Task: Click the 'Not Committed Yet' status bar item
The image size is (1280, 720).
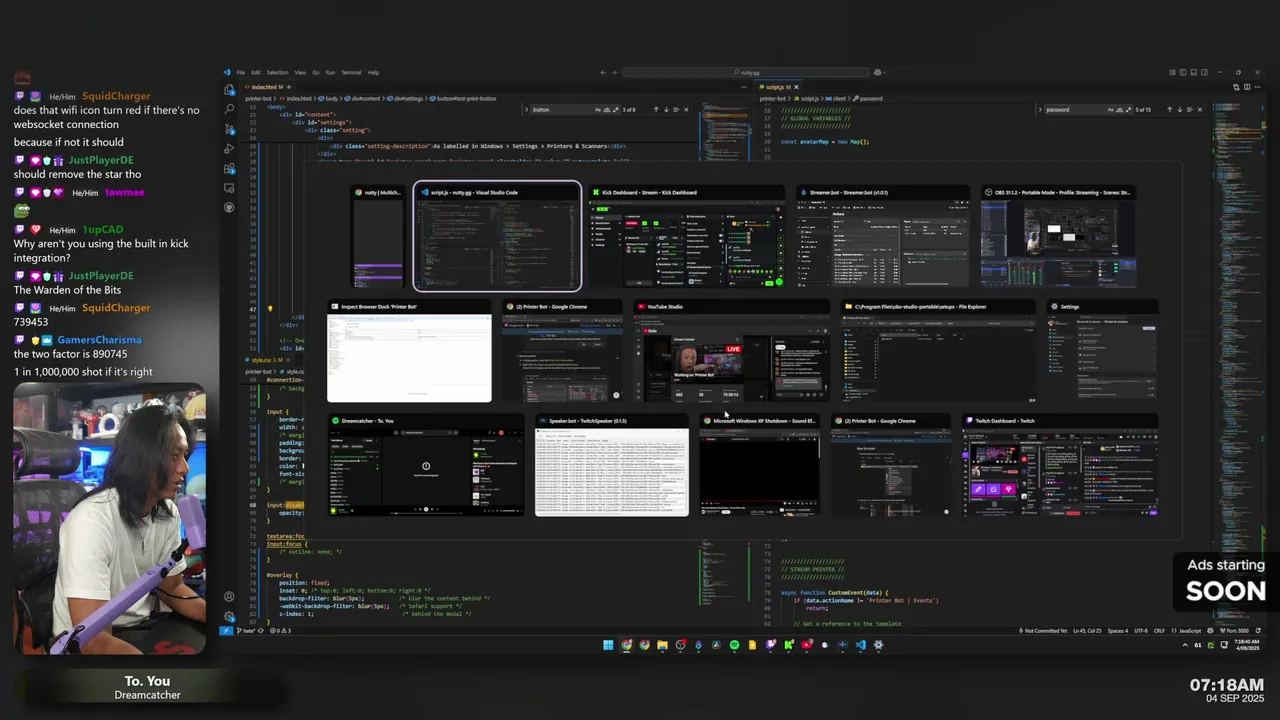Action: point(1042,631)
